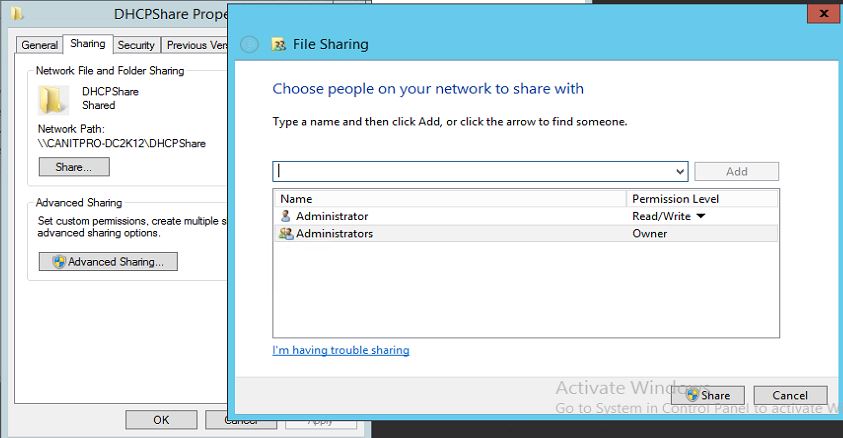Switch to the General tab

pos(39,45)
